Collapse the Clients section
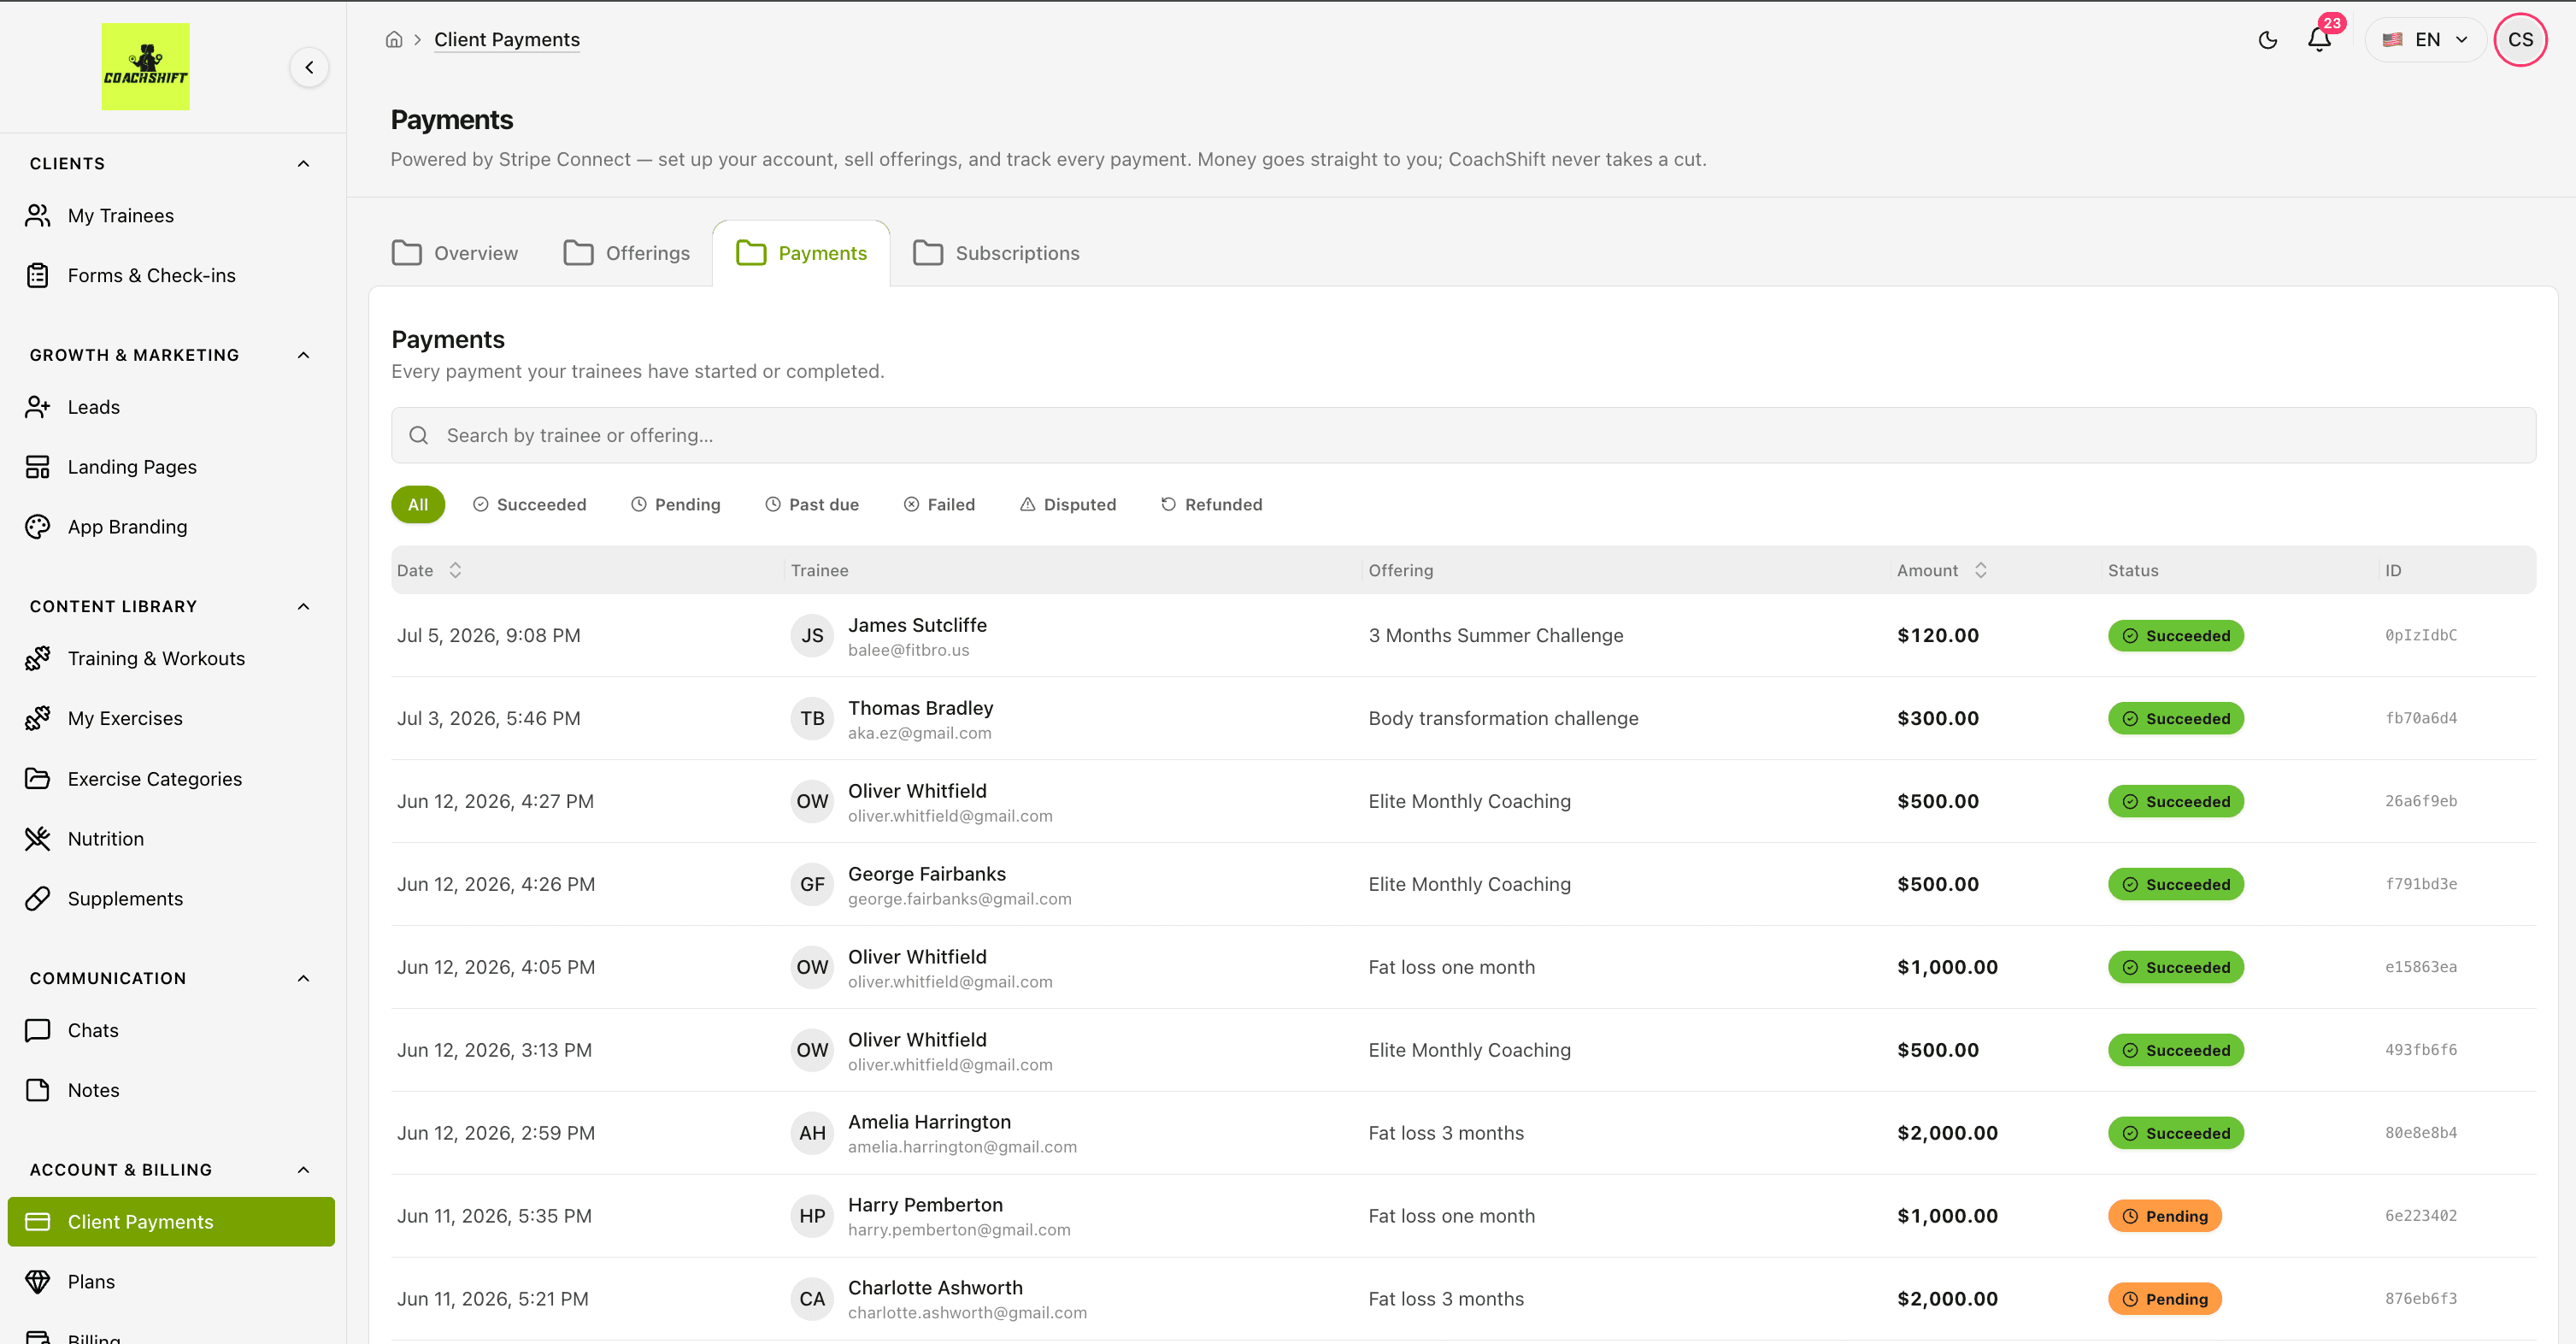 click(304, 164)
